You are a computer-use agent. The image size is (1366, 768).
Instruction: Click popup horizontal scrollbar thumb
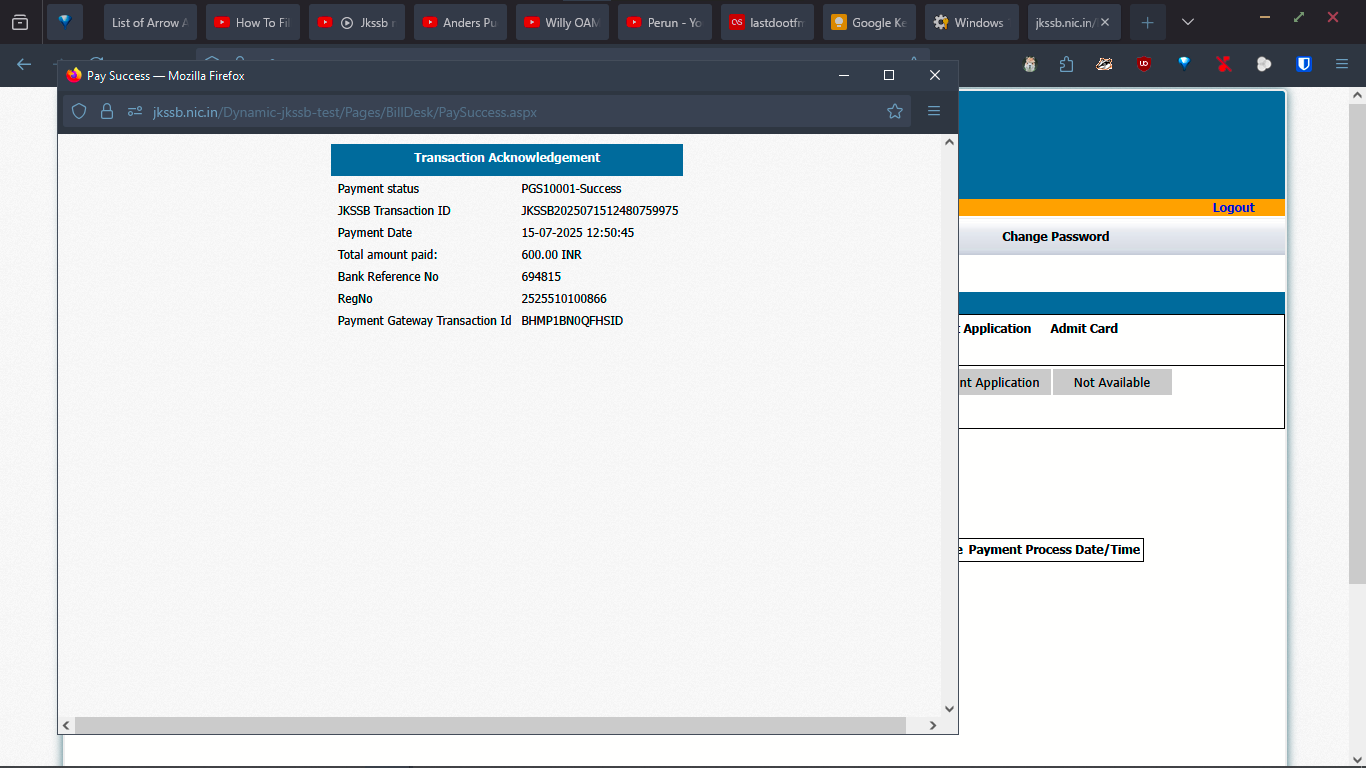click(490, 725)
